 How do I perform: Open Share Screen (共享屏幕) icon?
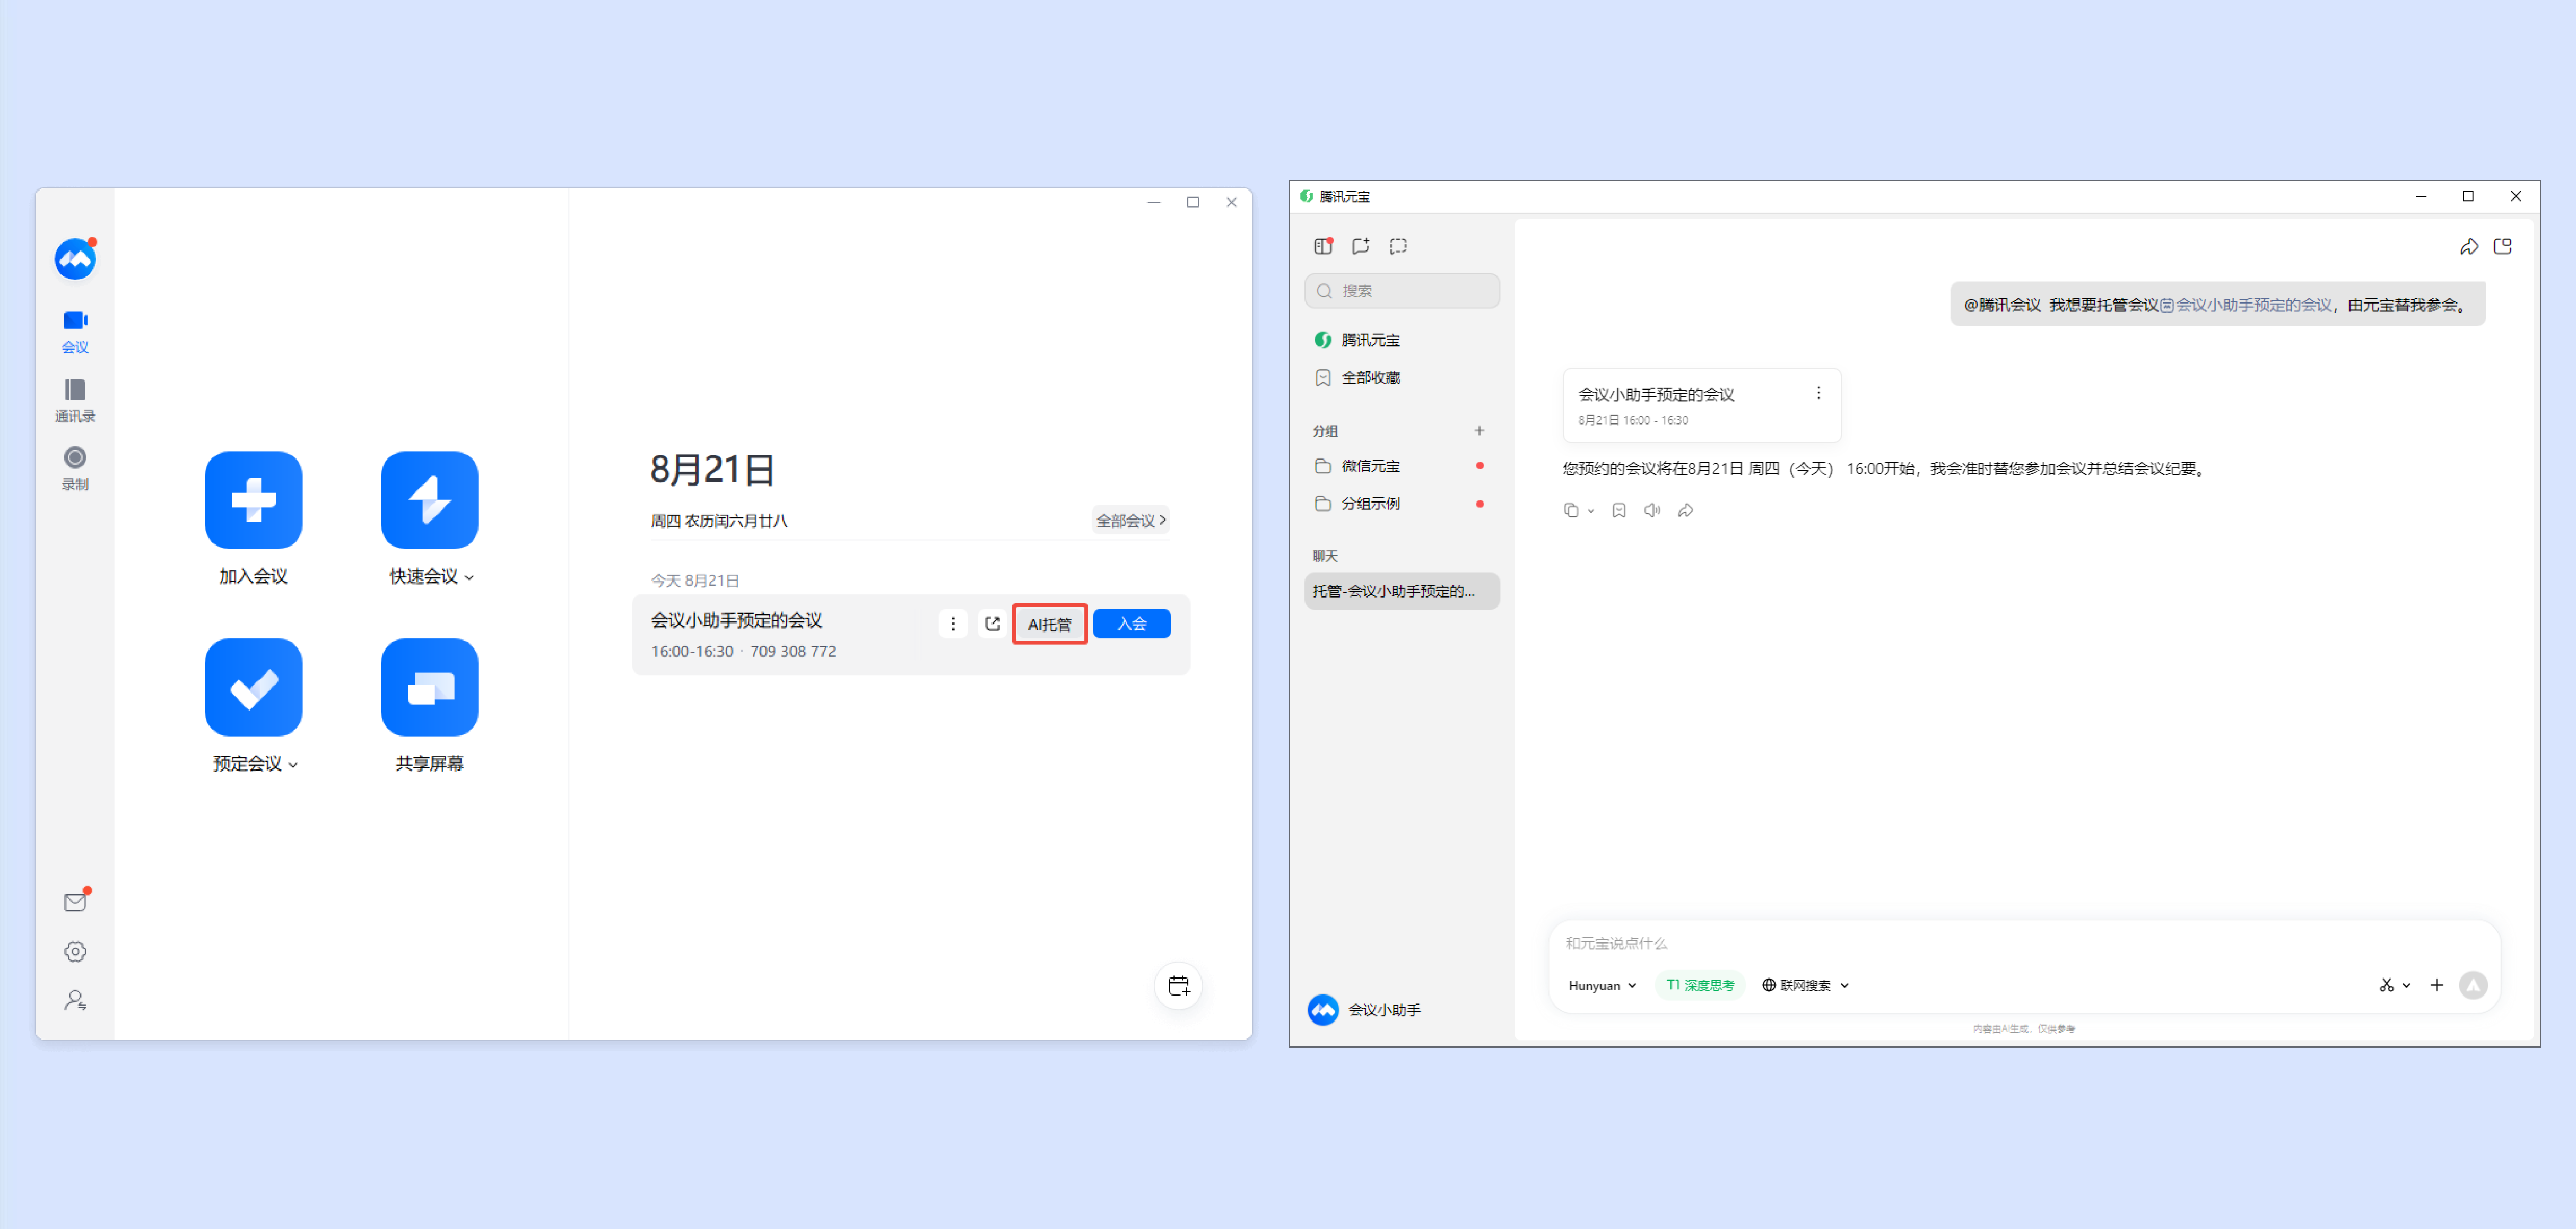click(x=429, y=687)
